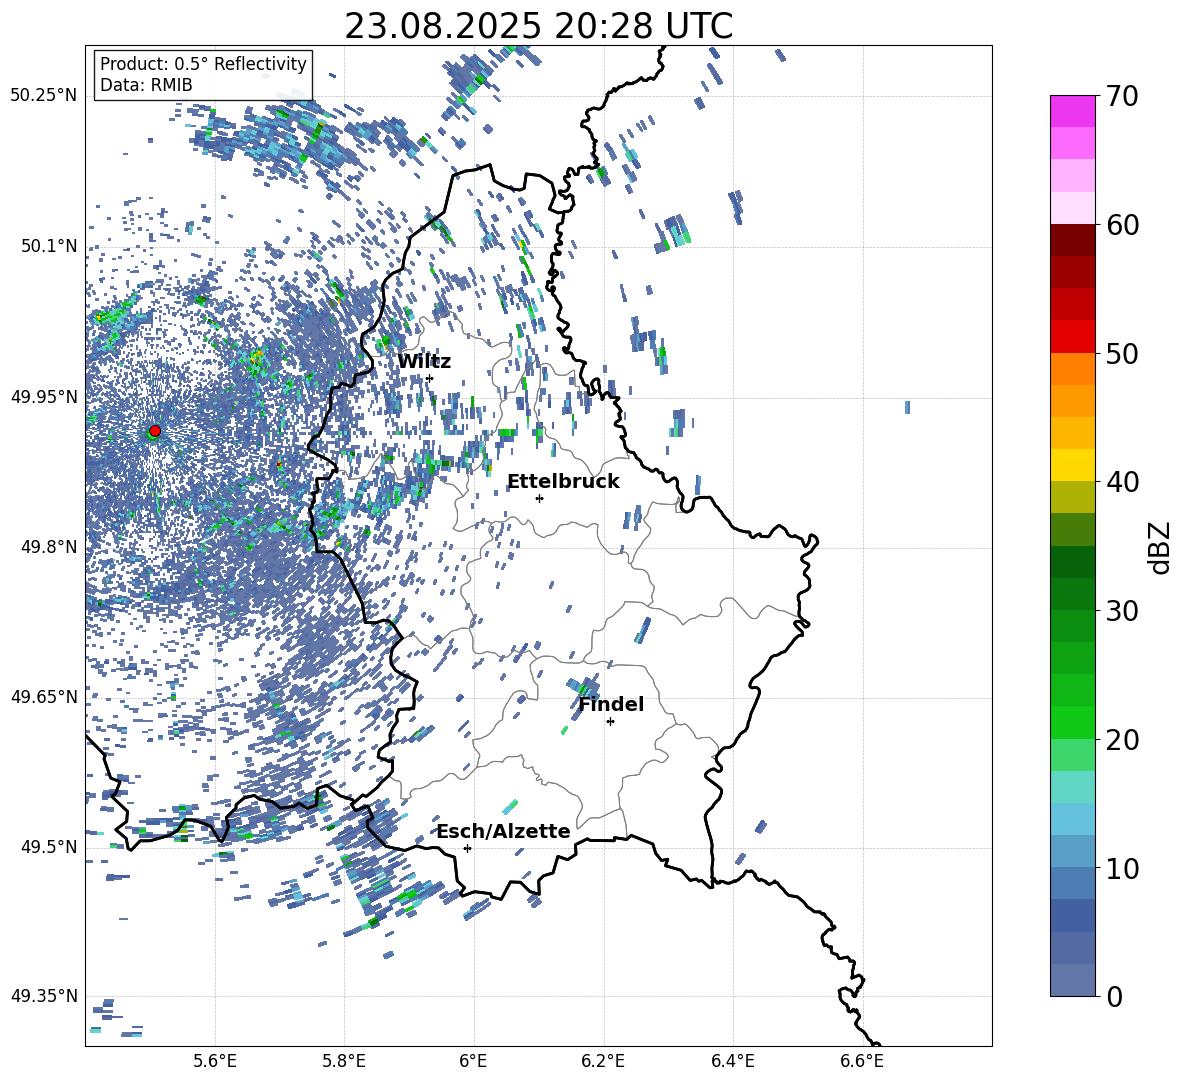Click the 6.2°E longitude label
This screenshot has height=1081, width=1184.
[603, 1061]
